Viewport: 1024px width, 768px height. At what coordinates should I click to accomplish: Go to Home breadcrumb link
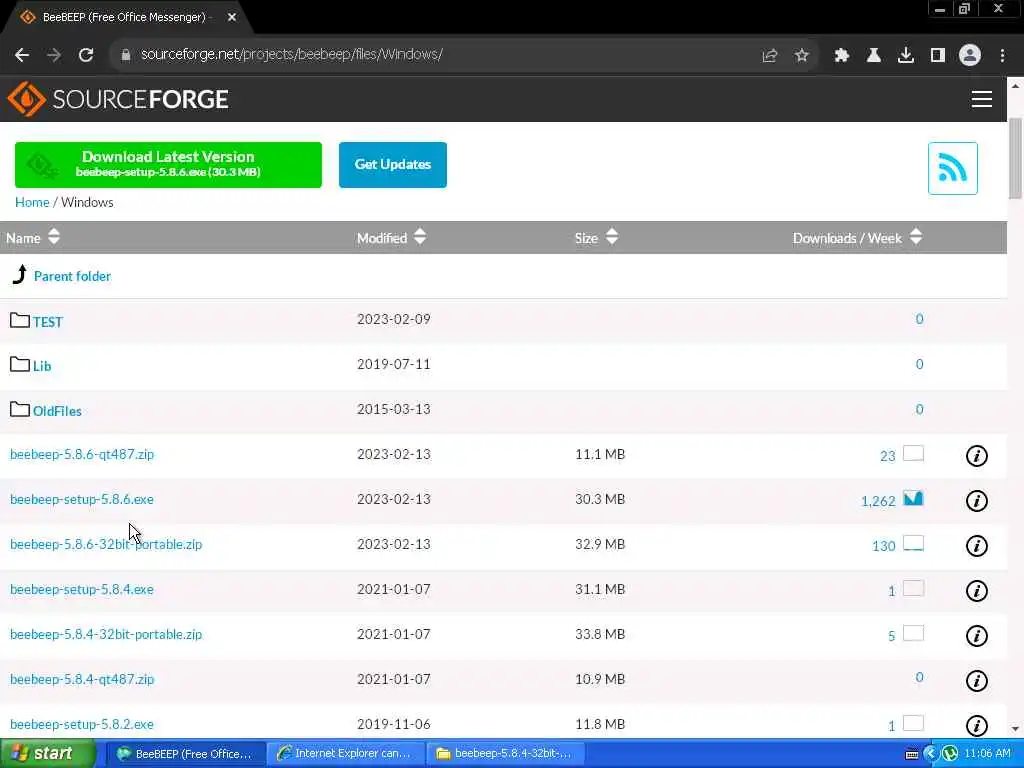click(32, 202)
